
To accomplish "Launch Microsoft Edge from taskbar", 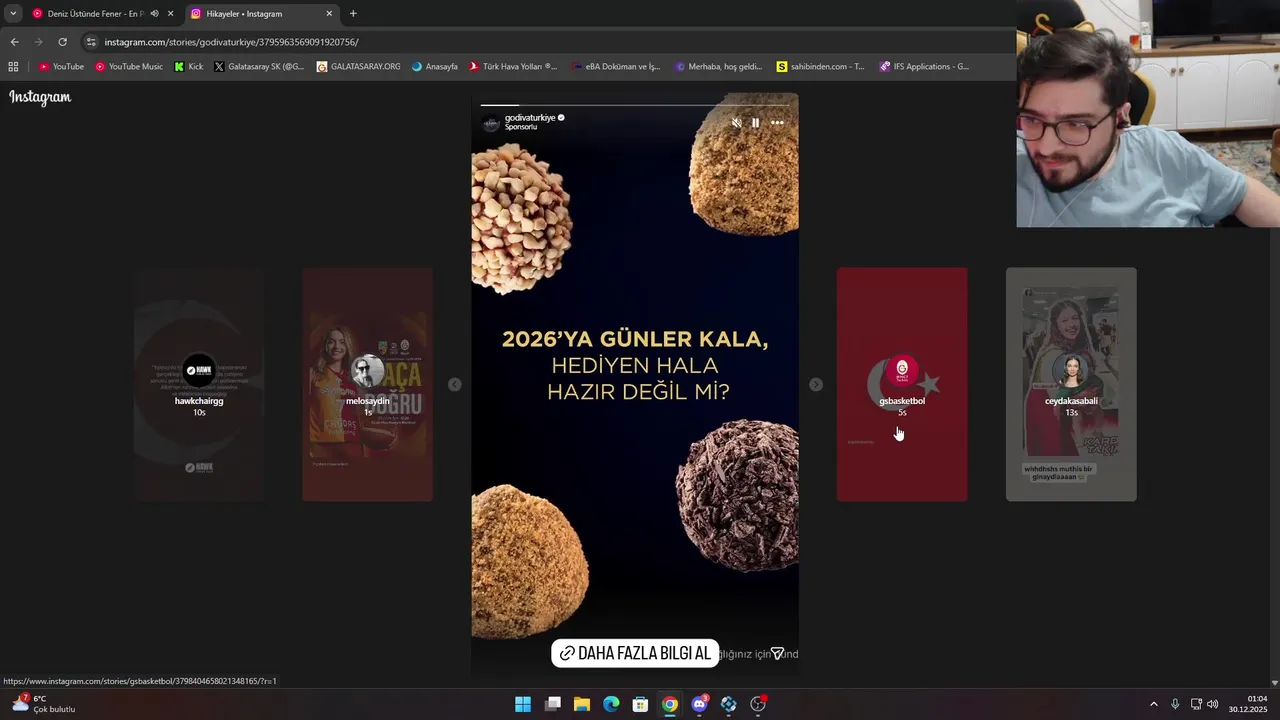I will pyautogui.click(x=611, y=704).
